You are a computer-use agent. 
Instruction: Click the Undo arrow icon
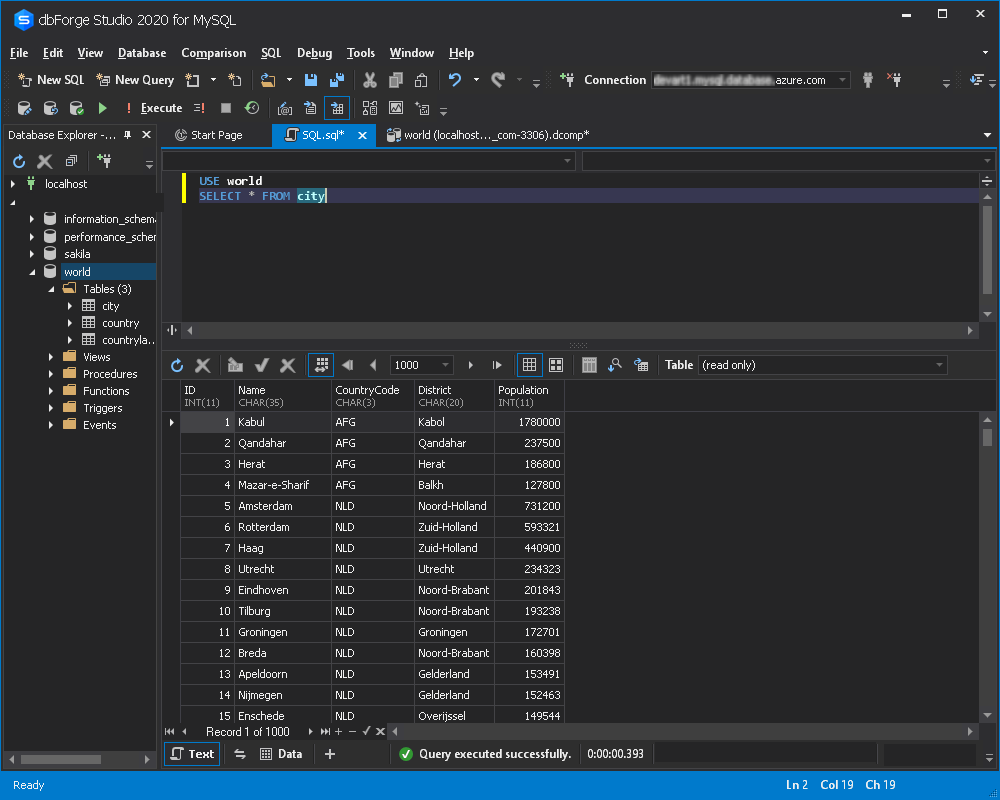click(x=455, y=80)
